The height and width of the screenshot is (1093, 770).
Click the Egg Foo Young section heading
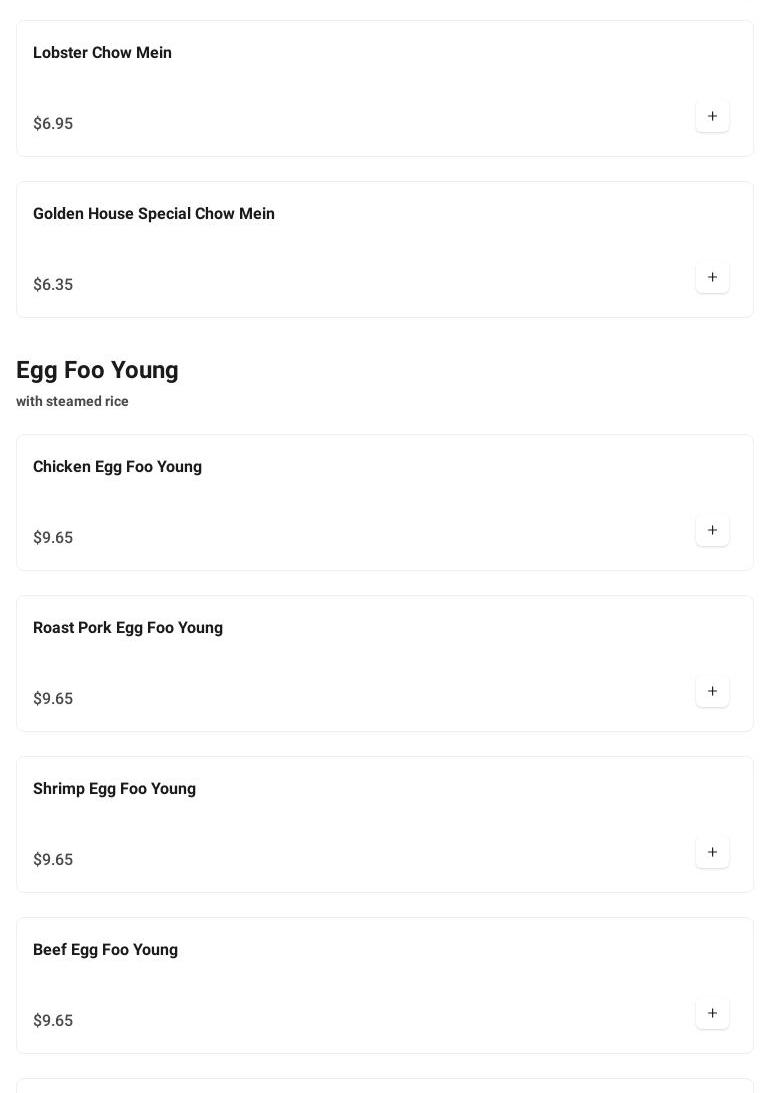pos(97,370)
